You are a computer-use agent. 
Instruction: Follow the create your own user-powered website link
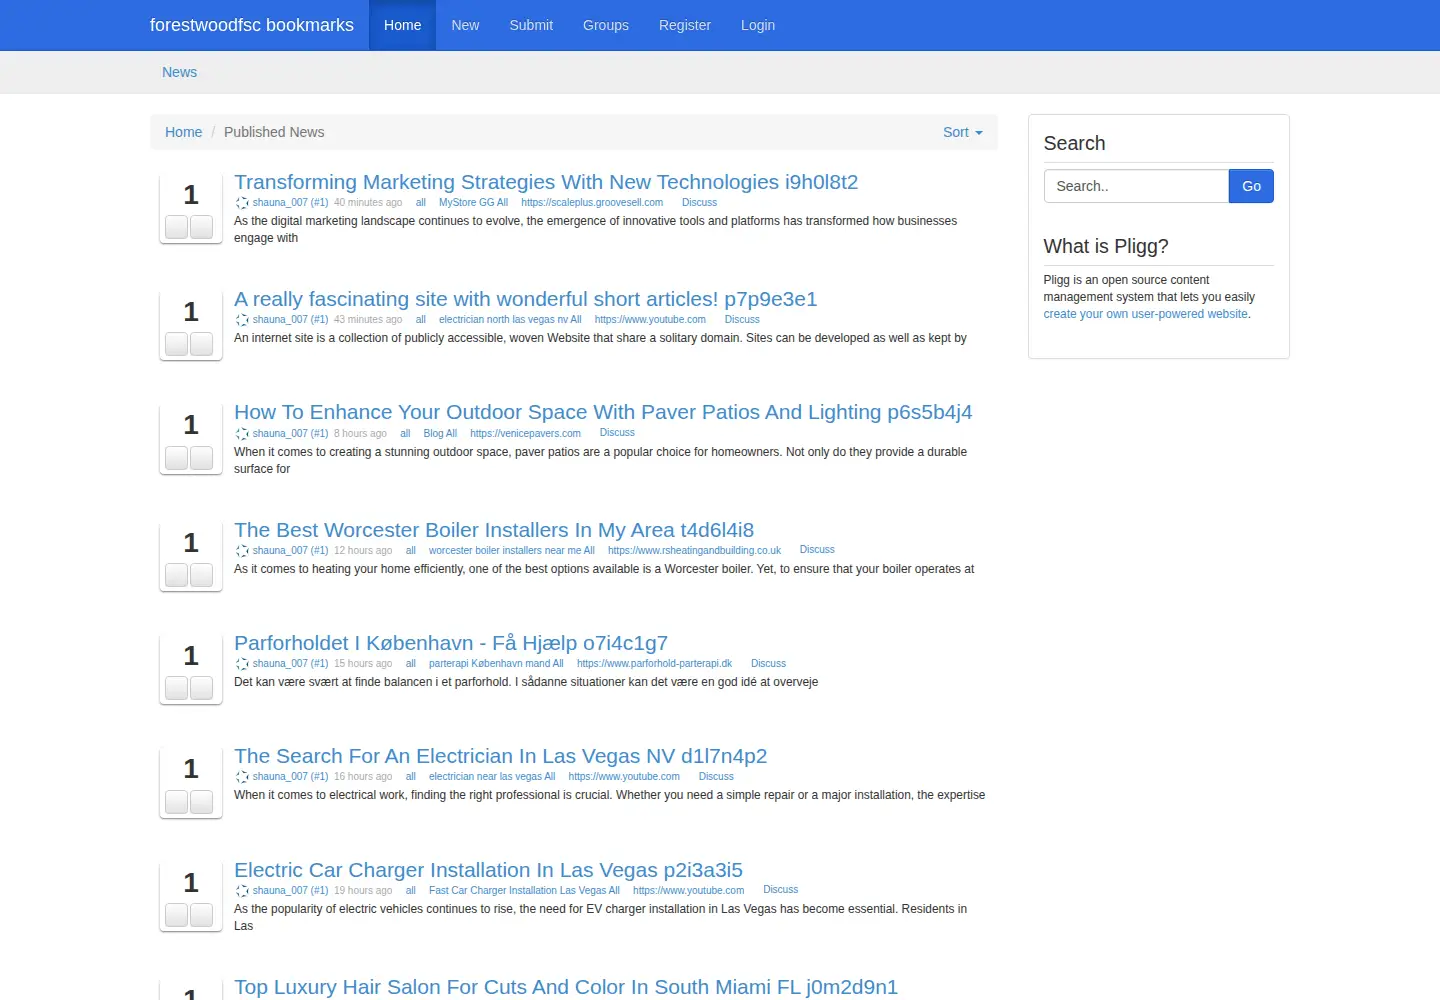(x=1145, y=314)
